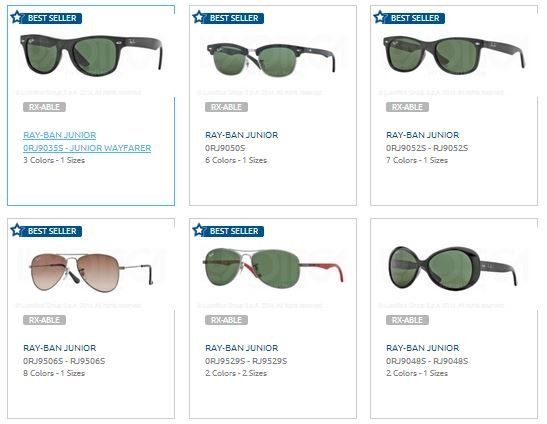The image size is (547, 424).
Task: Click the RX-ABLE tag on the 0RJ9048S card
Action: 407,320
